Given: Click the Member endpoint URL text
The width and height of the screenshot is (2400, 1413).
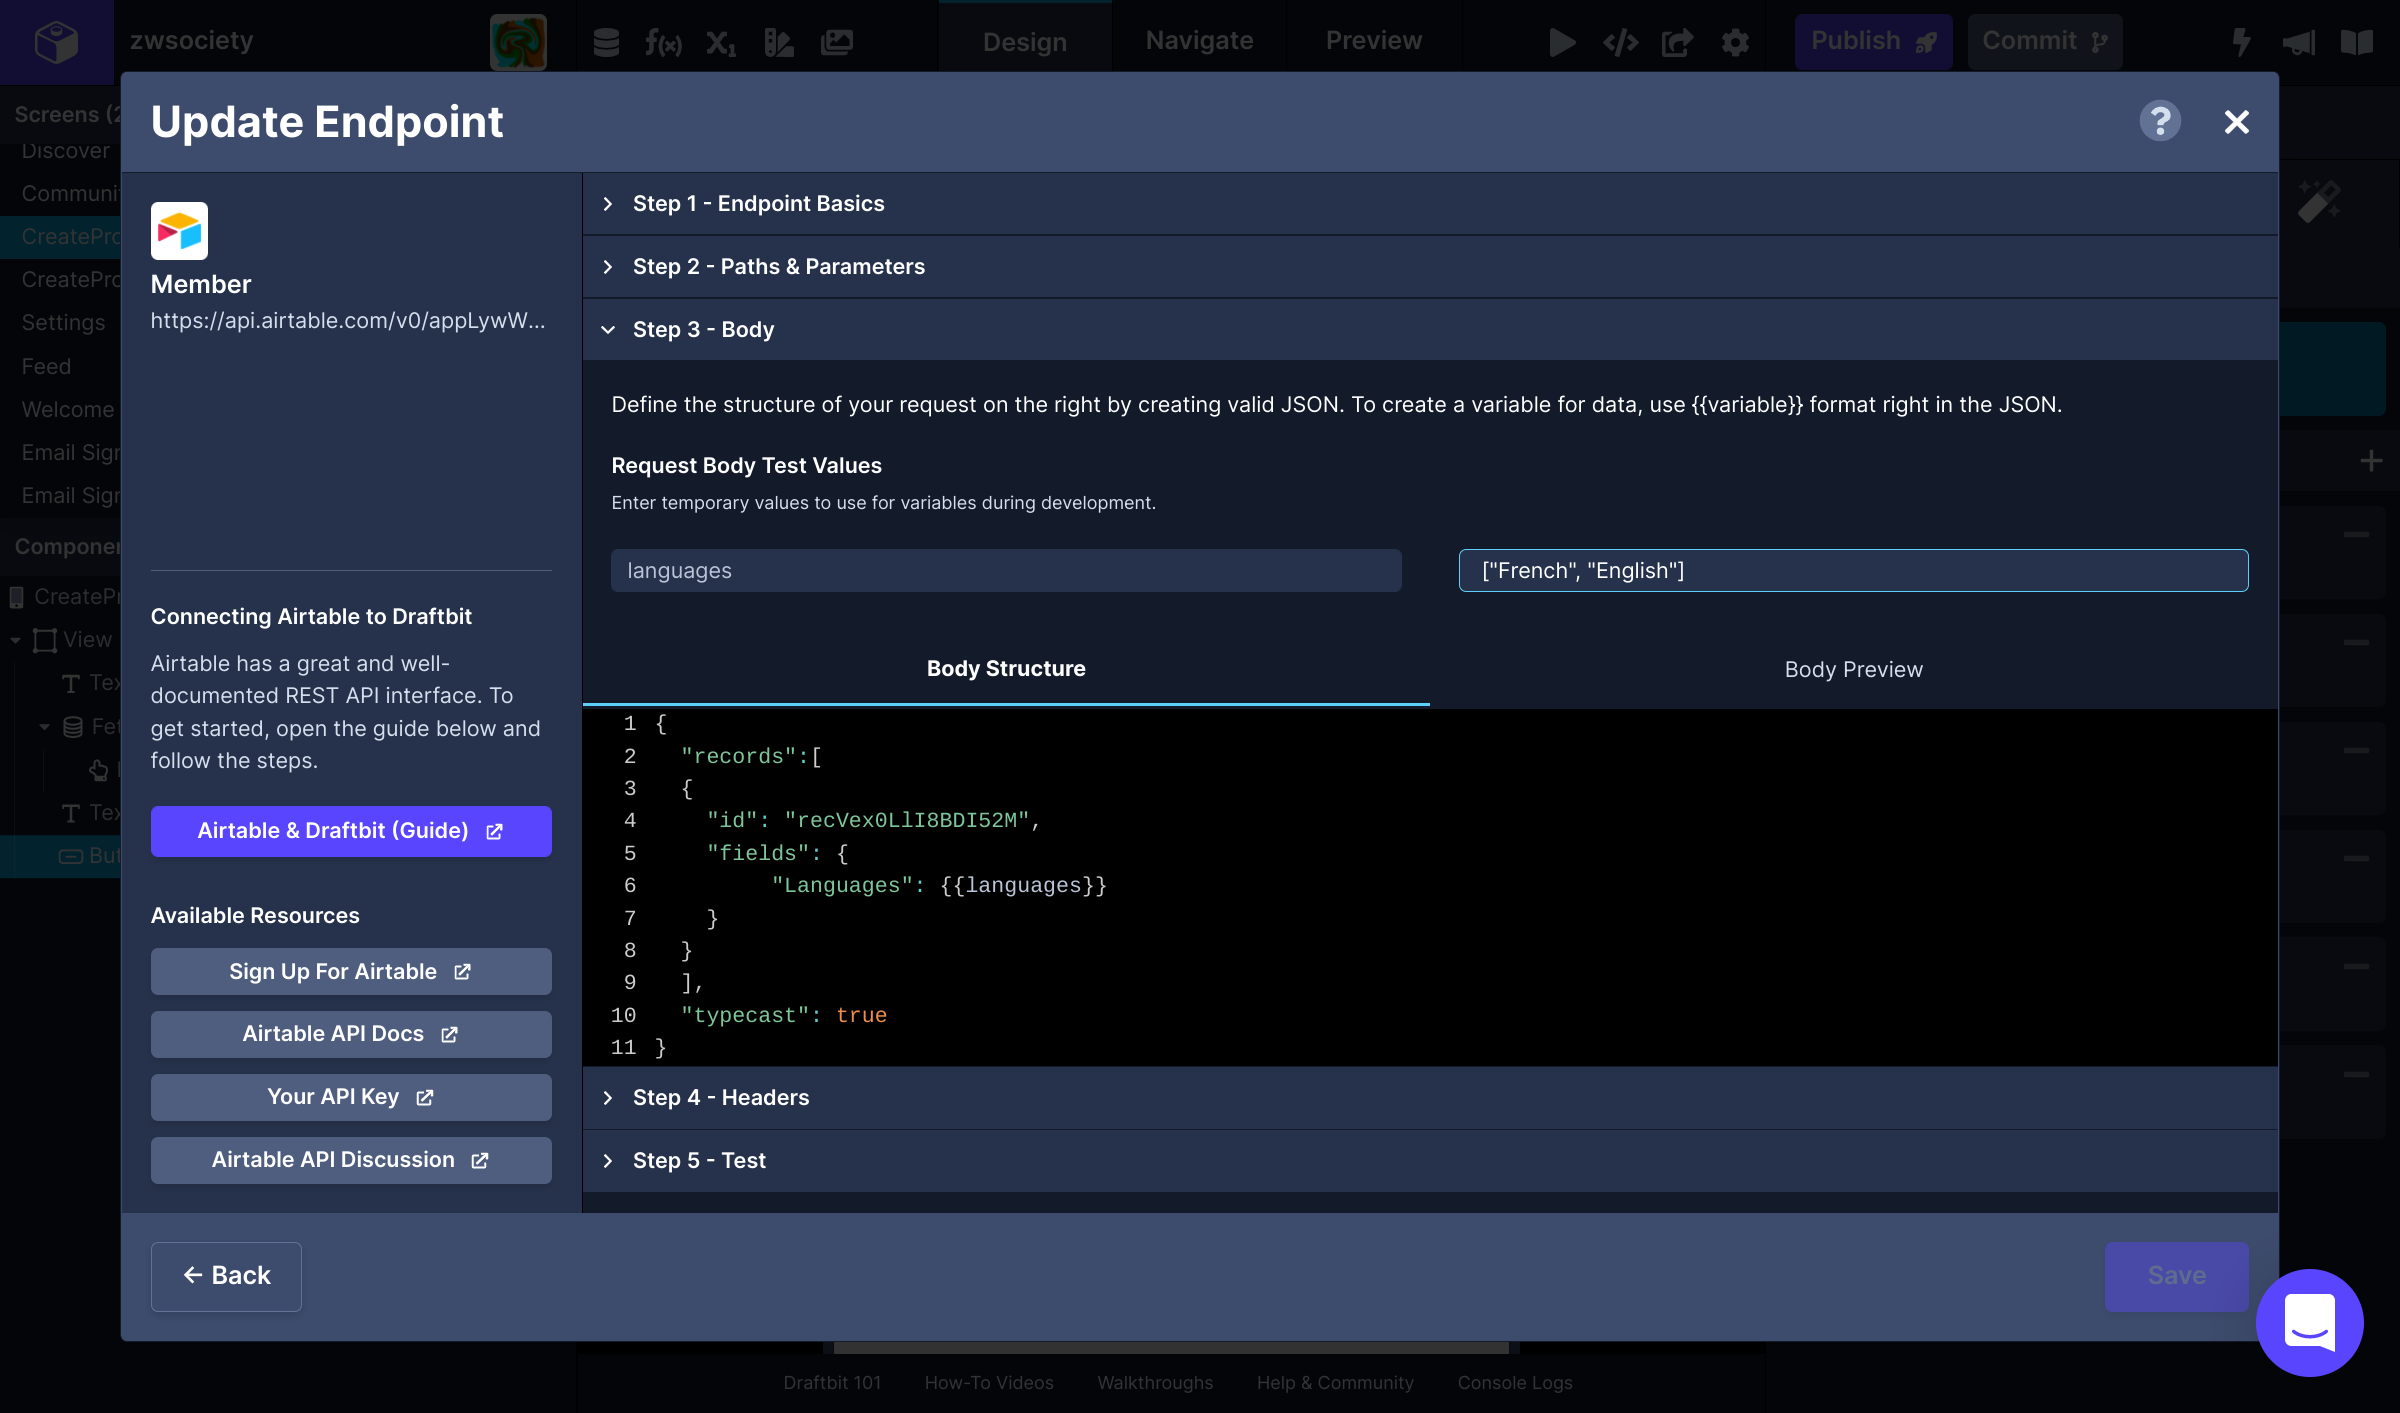Looking at the screenshot, I should (348, 321).
